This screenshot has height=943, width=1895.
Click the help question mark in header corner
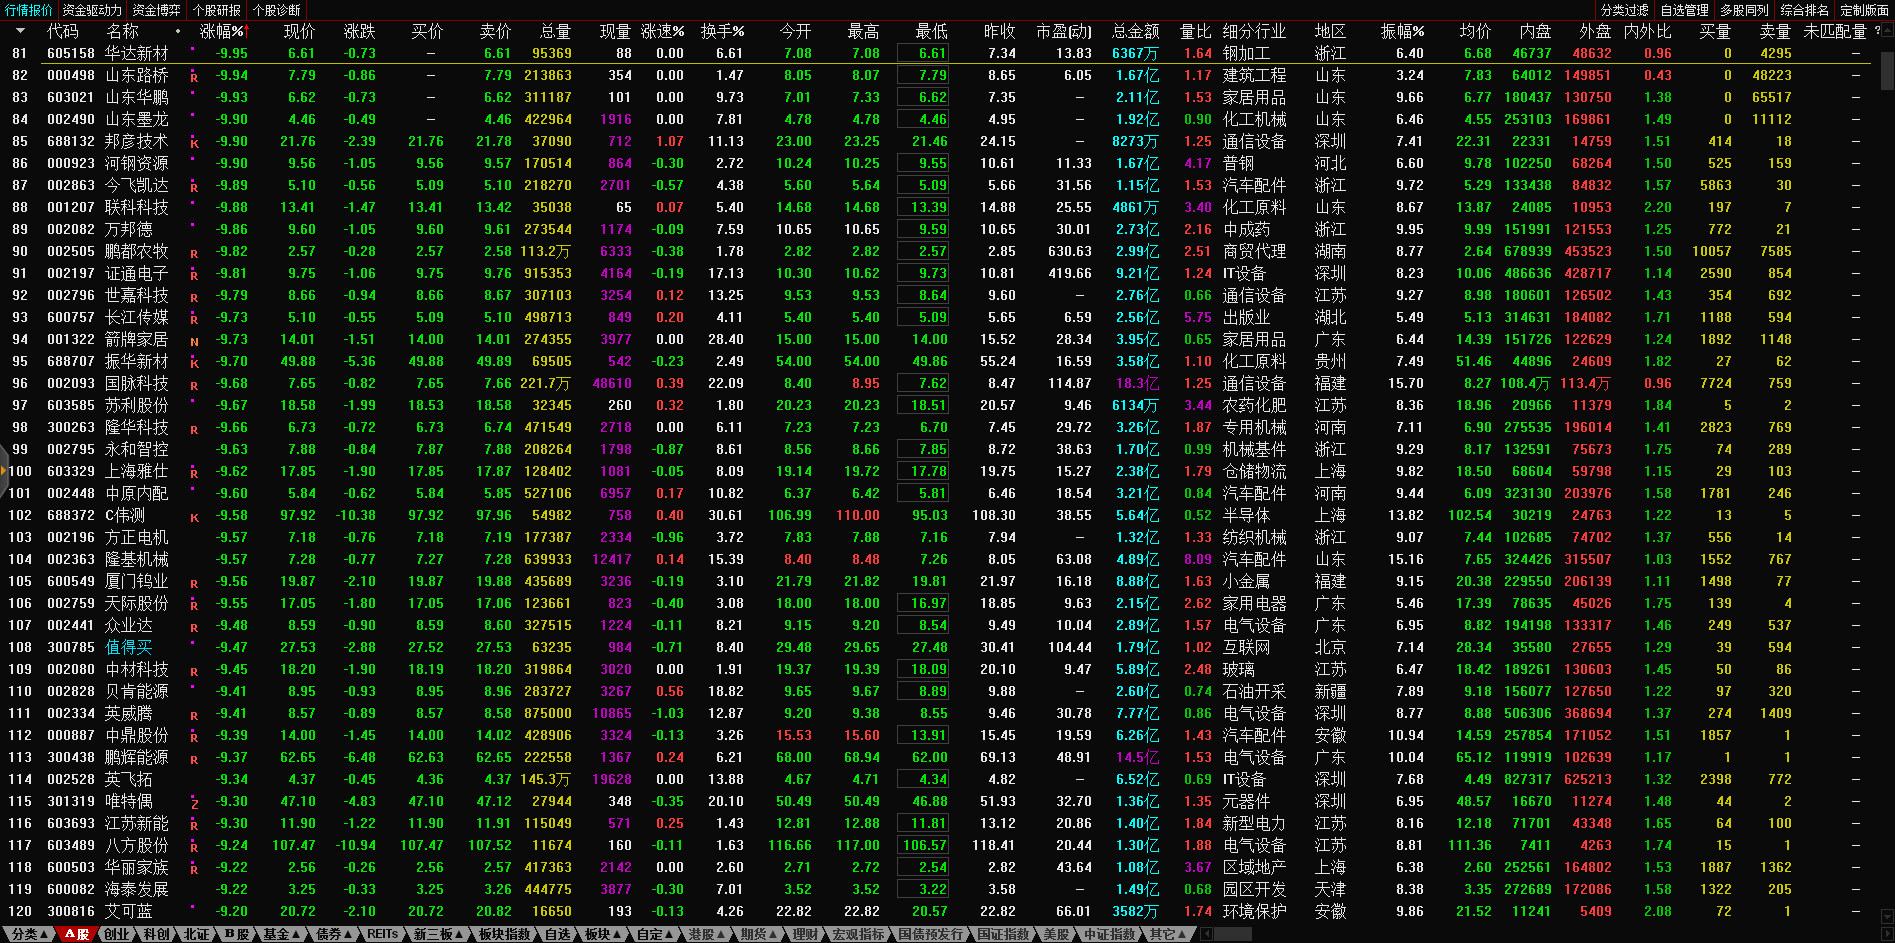[x=1877, y=31]
